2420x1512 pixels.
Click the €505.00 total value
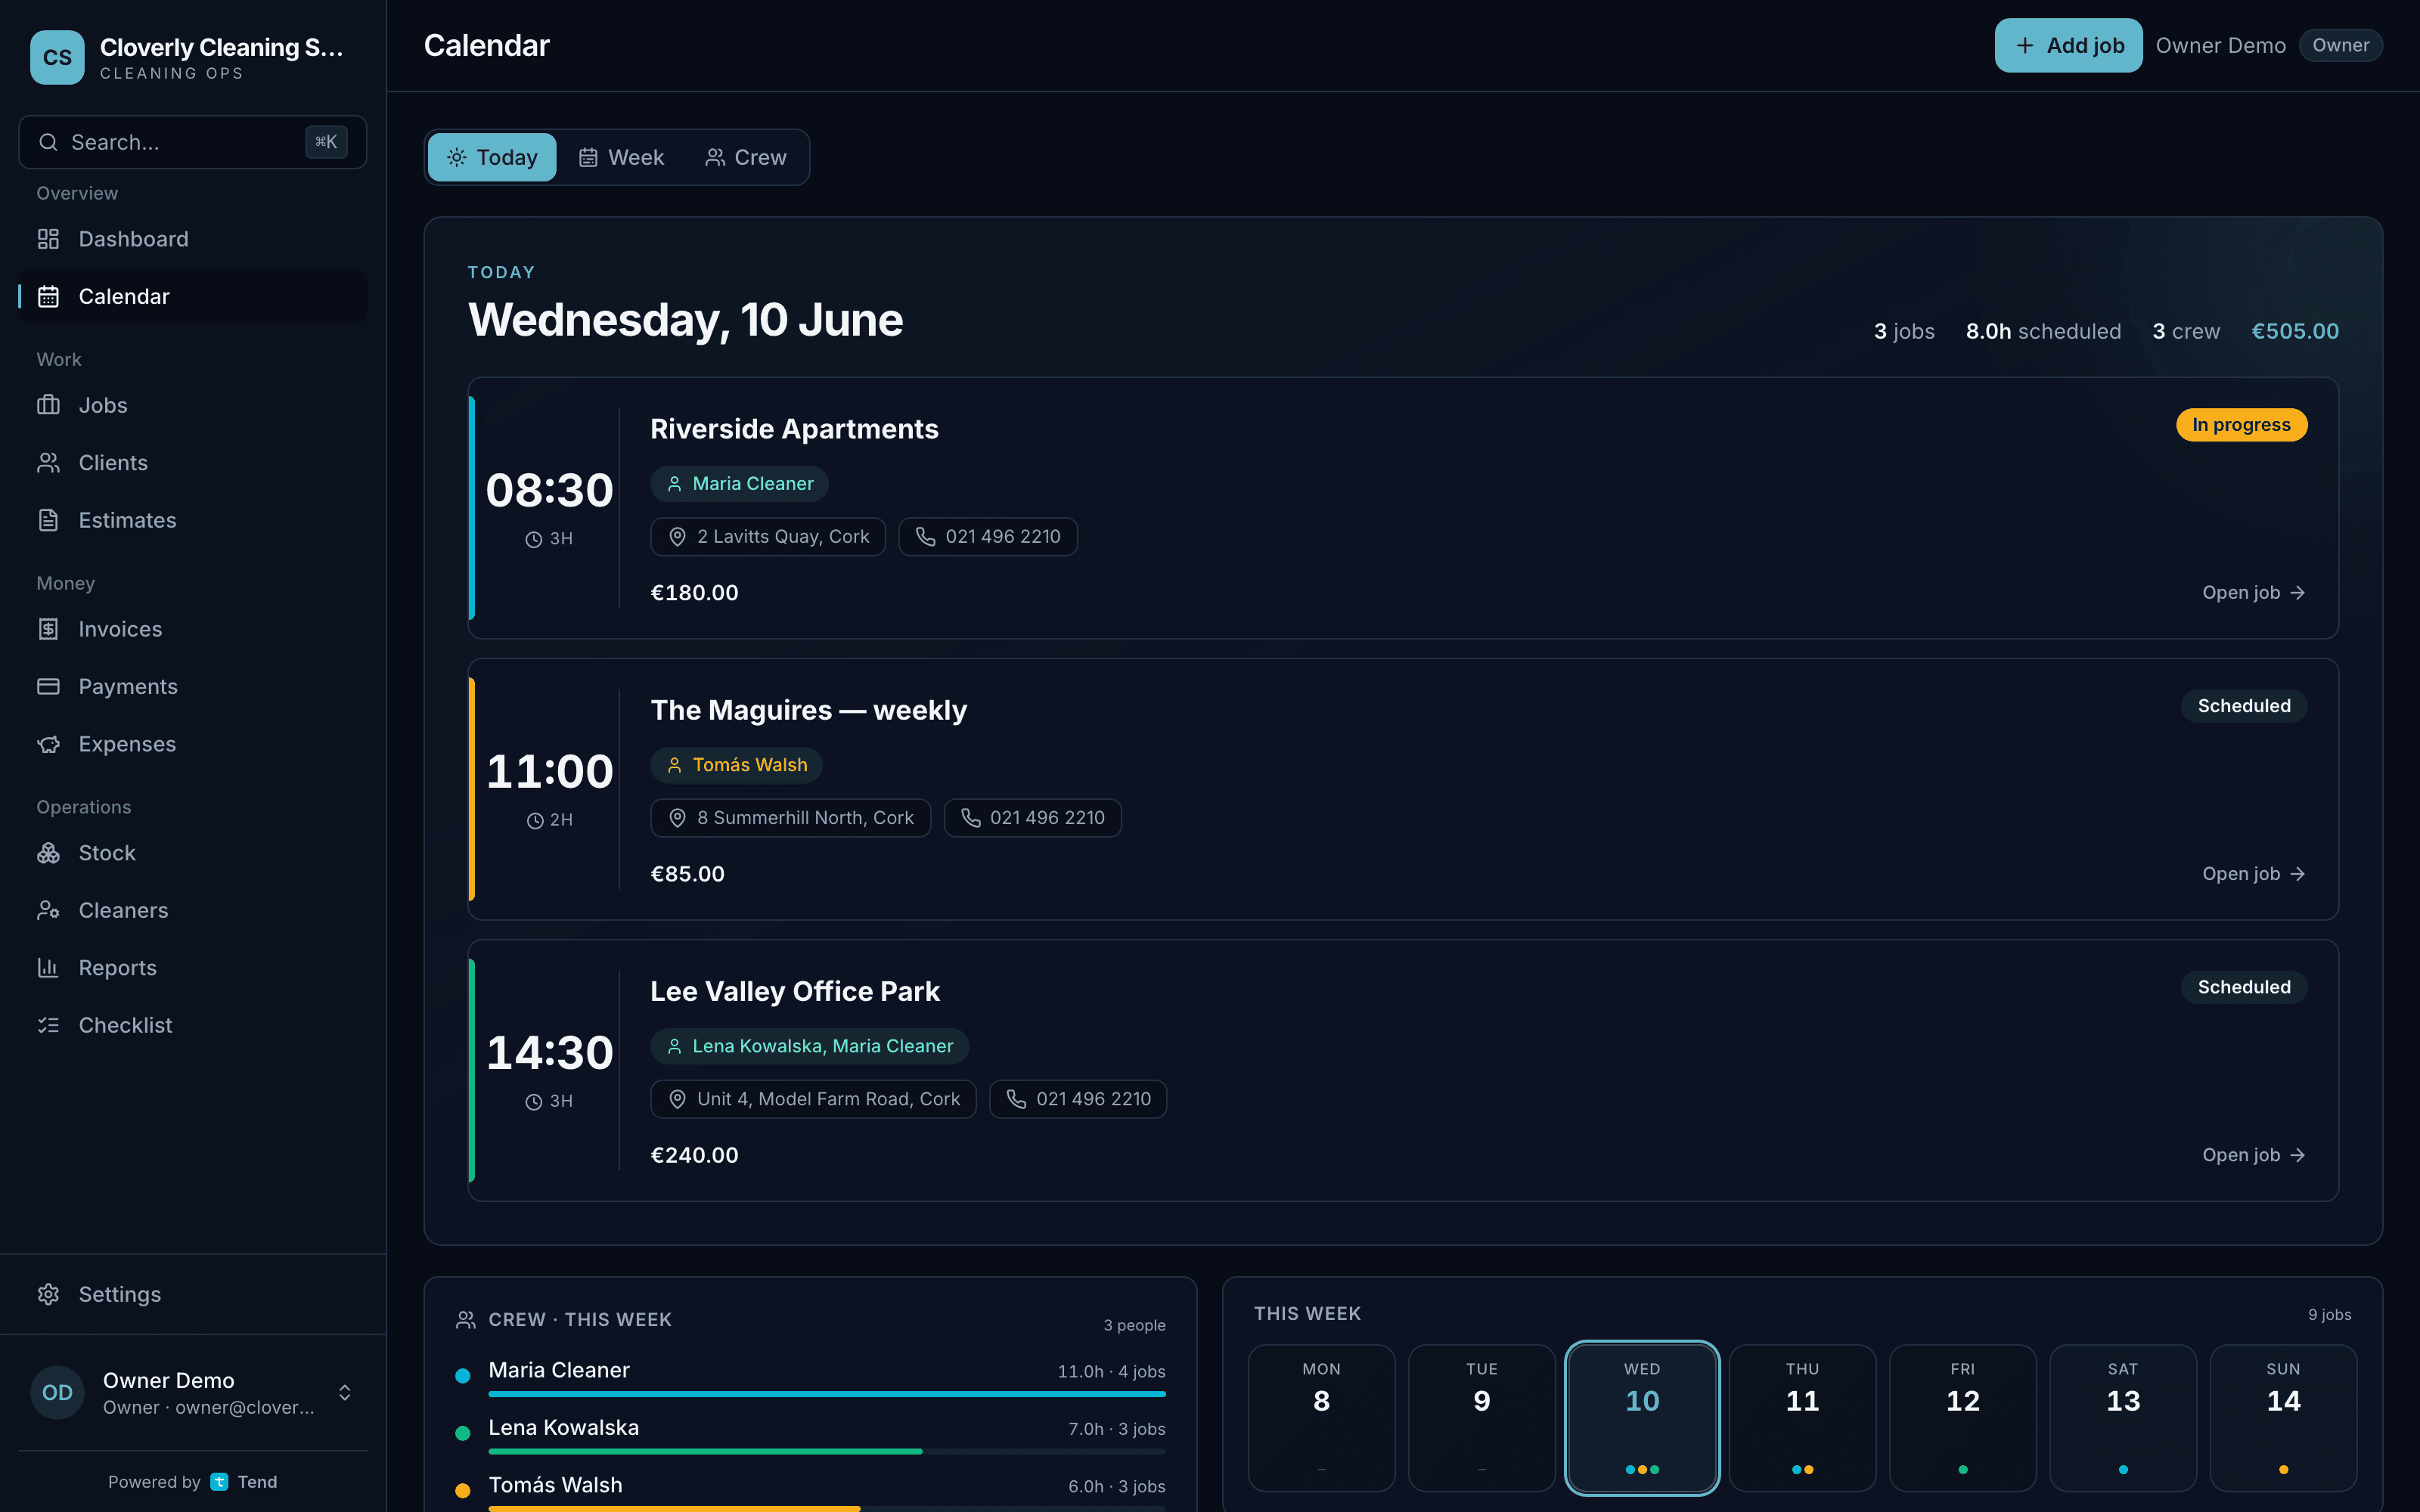point(2295,331)
